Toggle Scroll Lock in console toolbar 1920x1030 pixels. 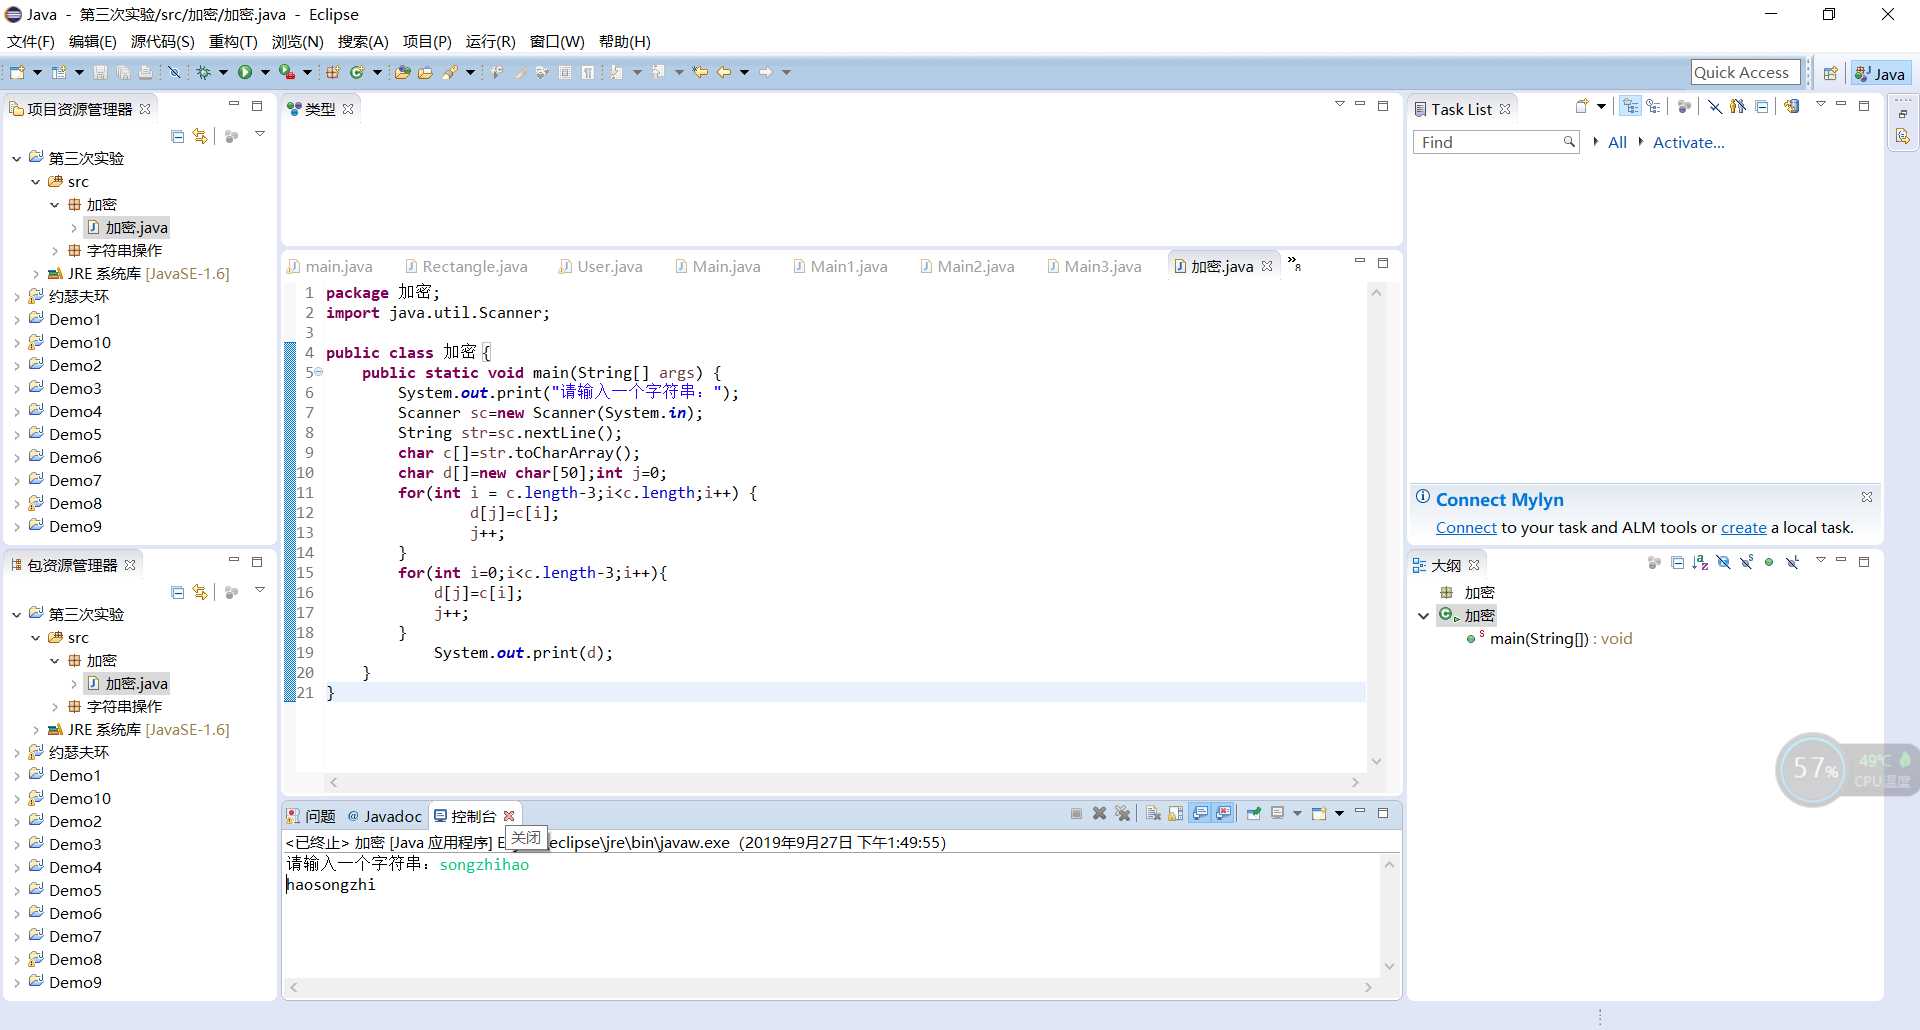click(x=1175, y=813)
